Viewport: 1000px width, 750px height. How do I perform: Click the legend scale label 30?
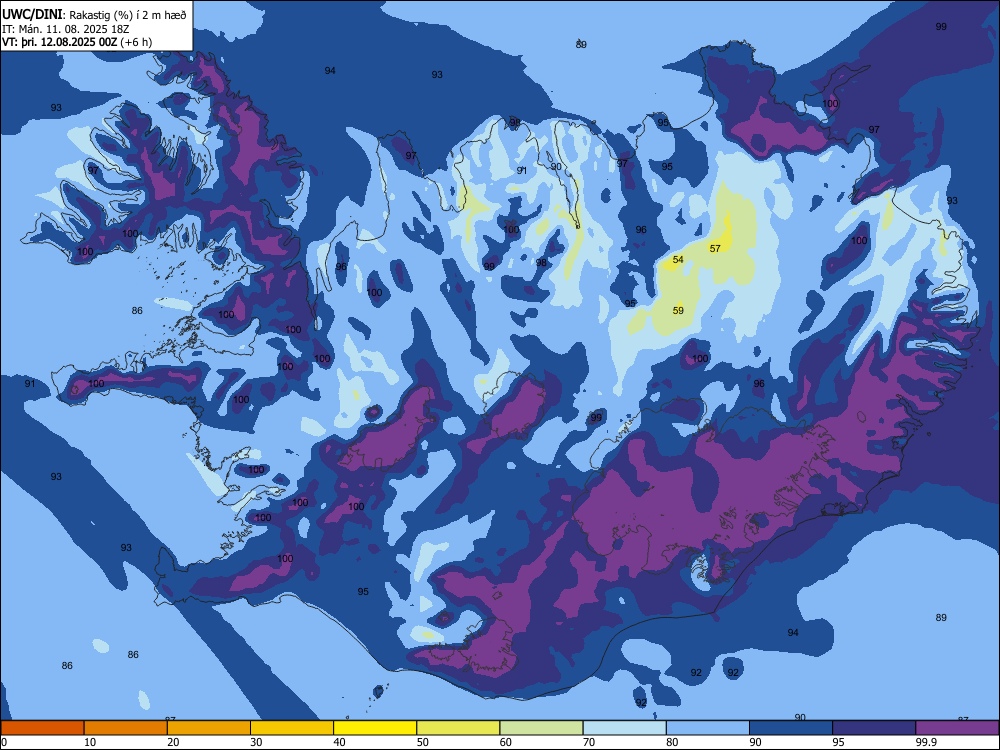pyautogui.click(x=256, y=742)
